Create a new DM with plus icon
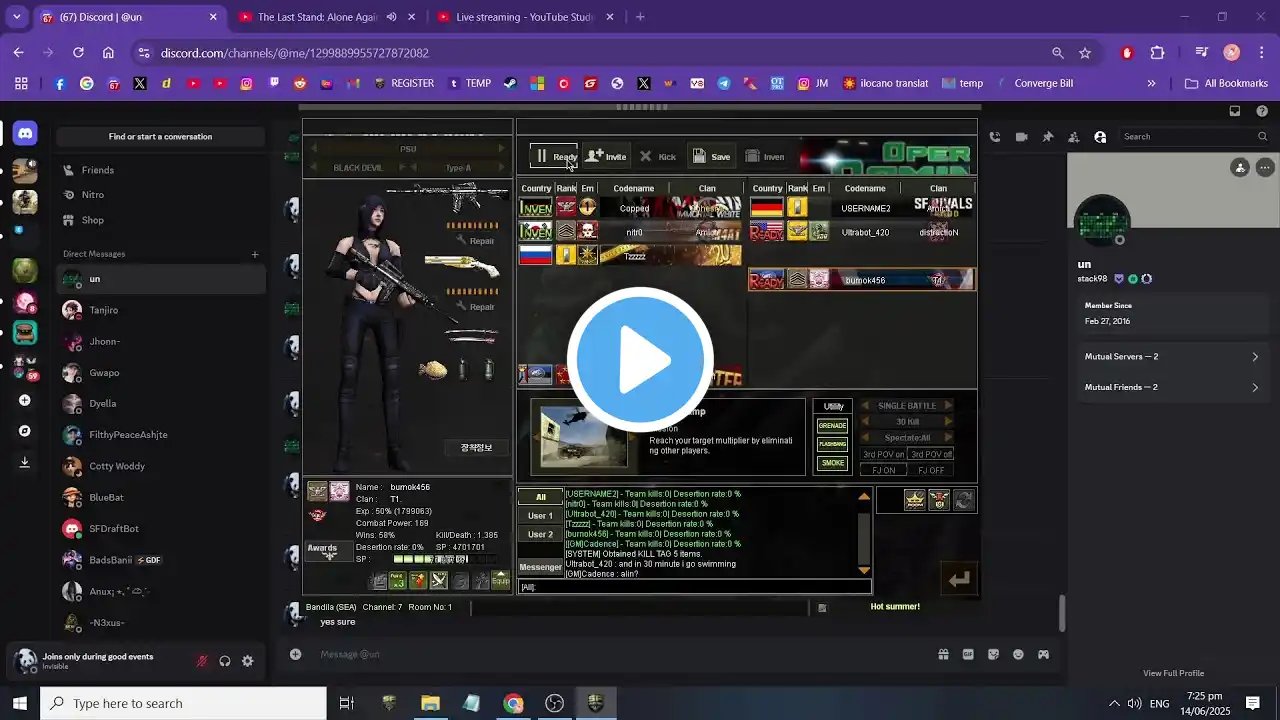The image size is (1280, 720). [255, 254]
